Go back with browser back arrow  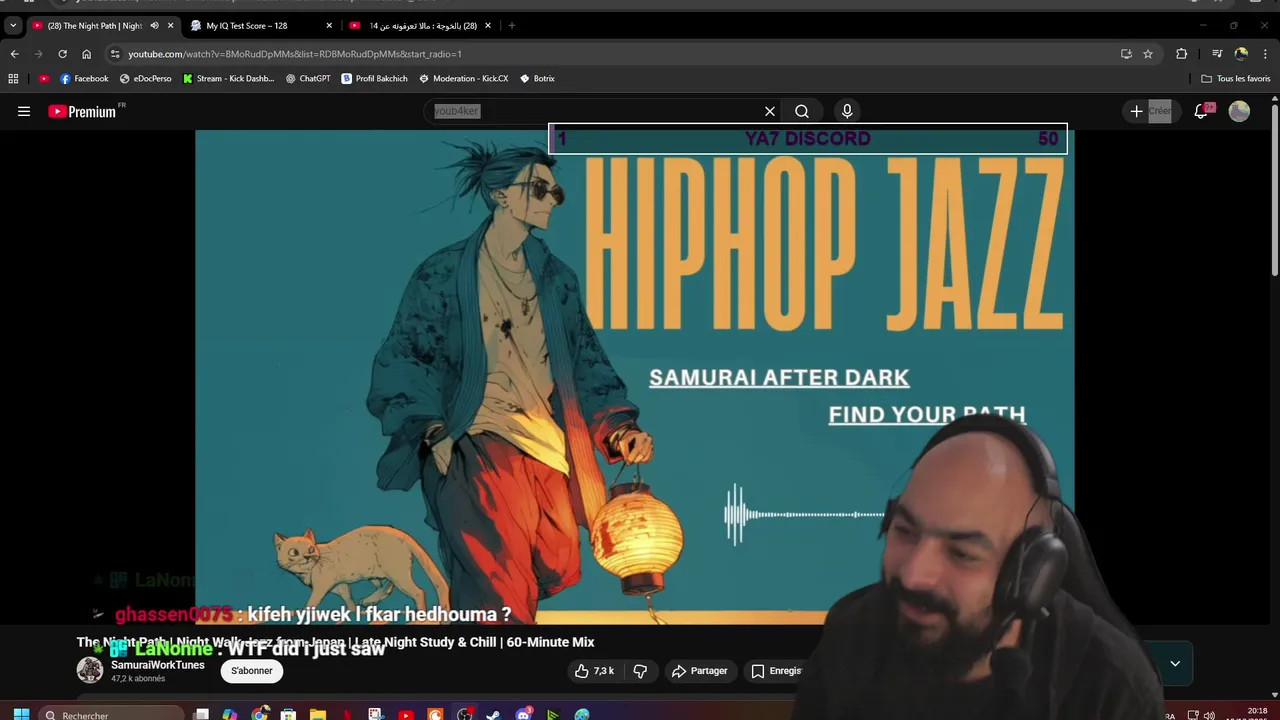(x=14, y=54)
